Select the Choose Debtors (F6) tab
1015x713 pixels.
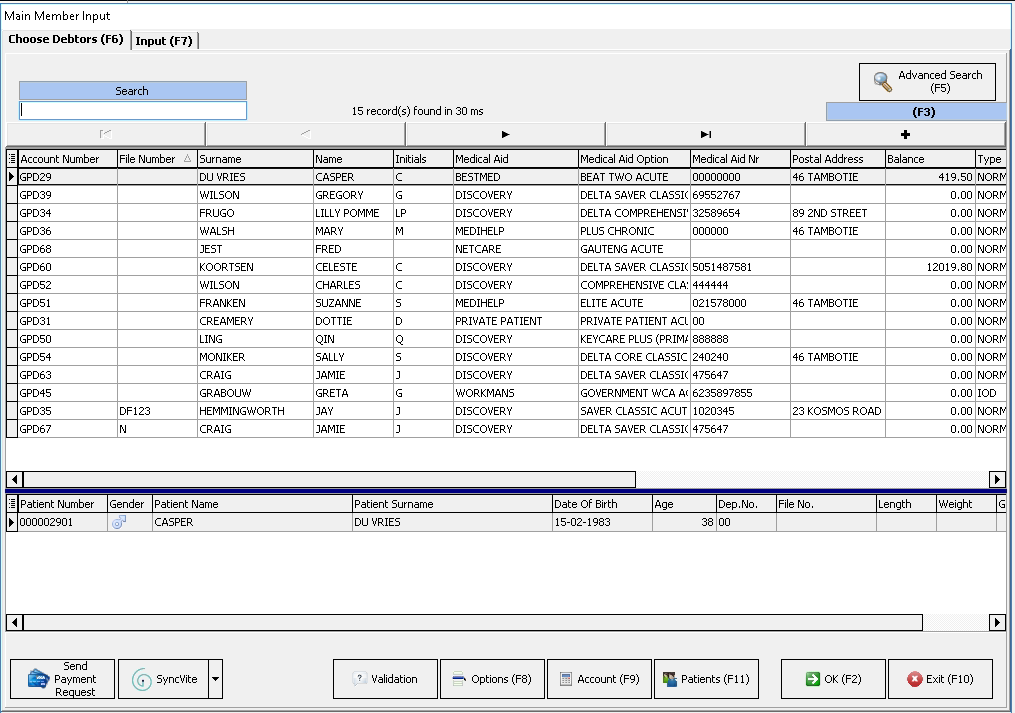click(66, 40)
